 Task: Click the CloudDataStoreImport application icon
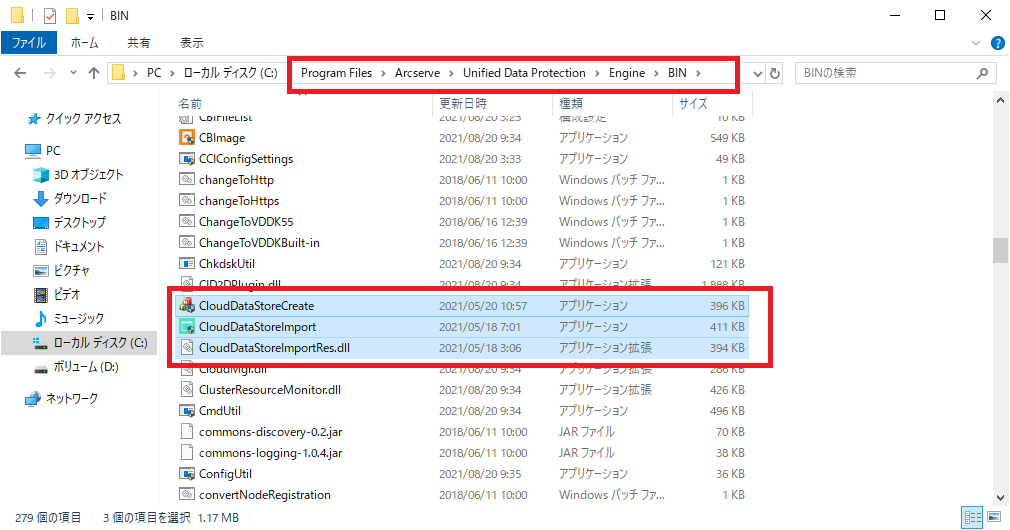(x=187, y=327)
